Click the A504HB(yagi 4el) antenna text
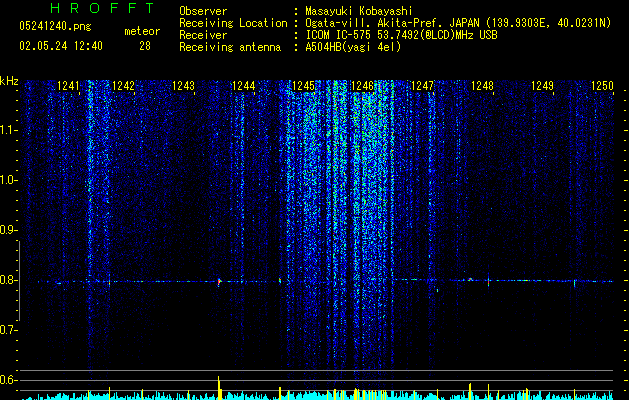Image resolution: width=629 pixels, height=400 pixels. click(353, 47)
